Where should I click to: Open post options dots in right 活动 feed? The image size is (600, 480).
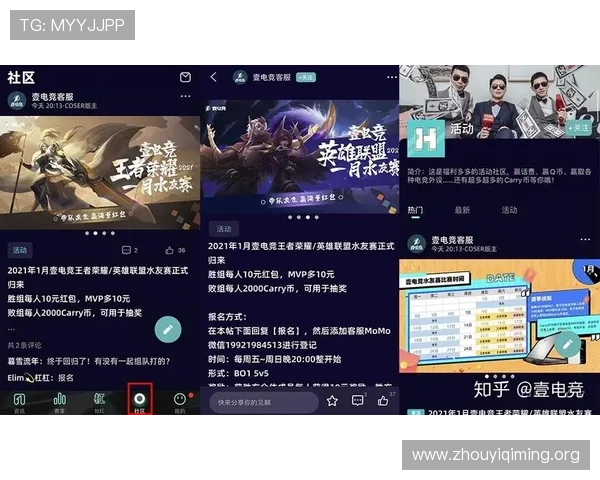tap(585, 240)
